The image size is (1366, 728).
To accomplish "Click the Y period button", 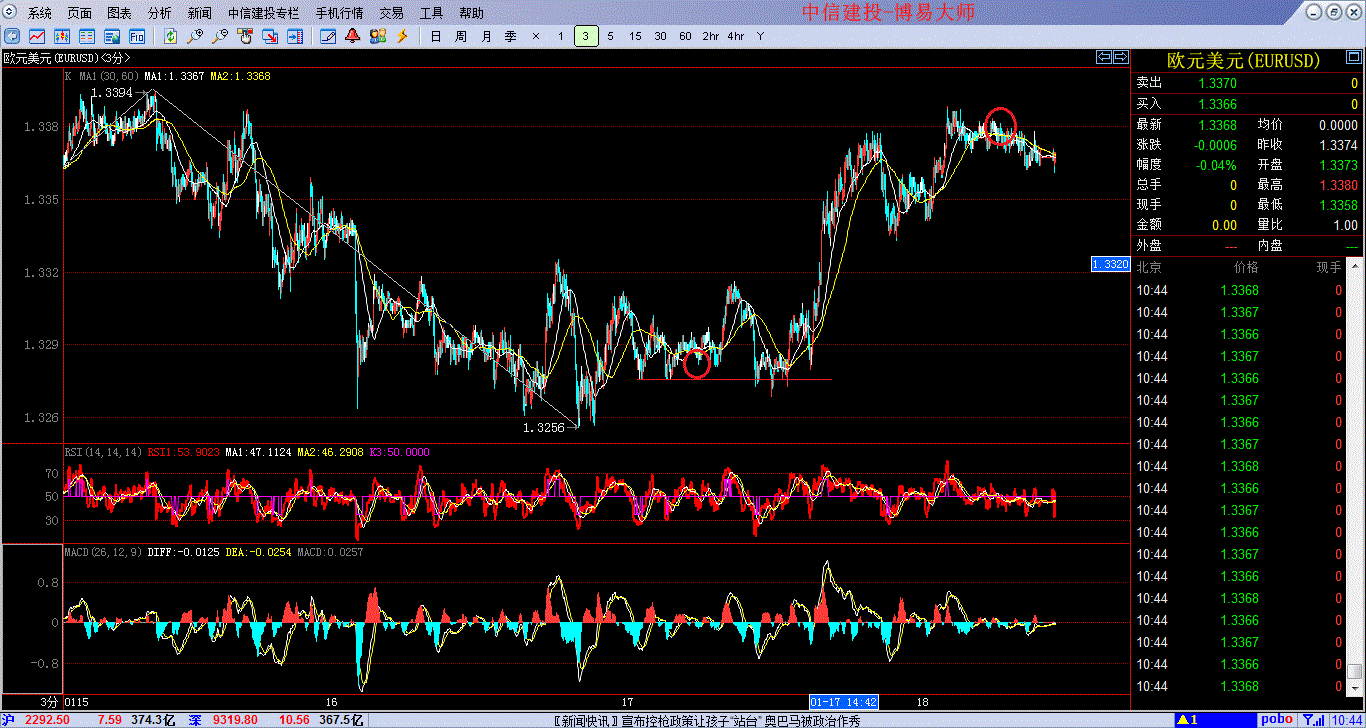I will coord(760,36).
